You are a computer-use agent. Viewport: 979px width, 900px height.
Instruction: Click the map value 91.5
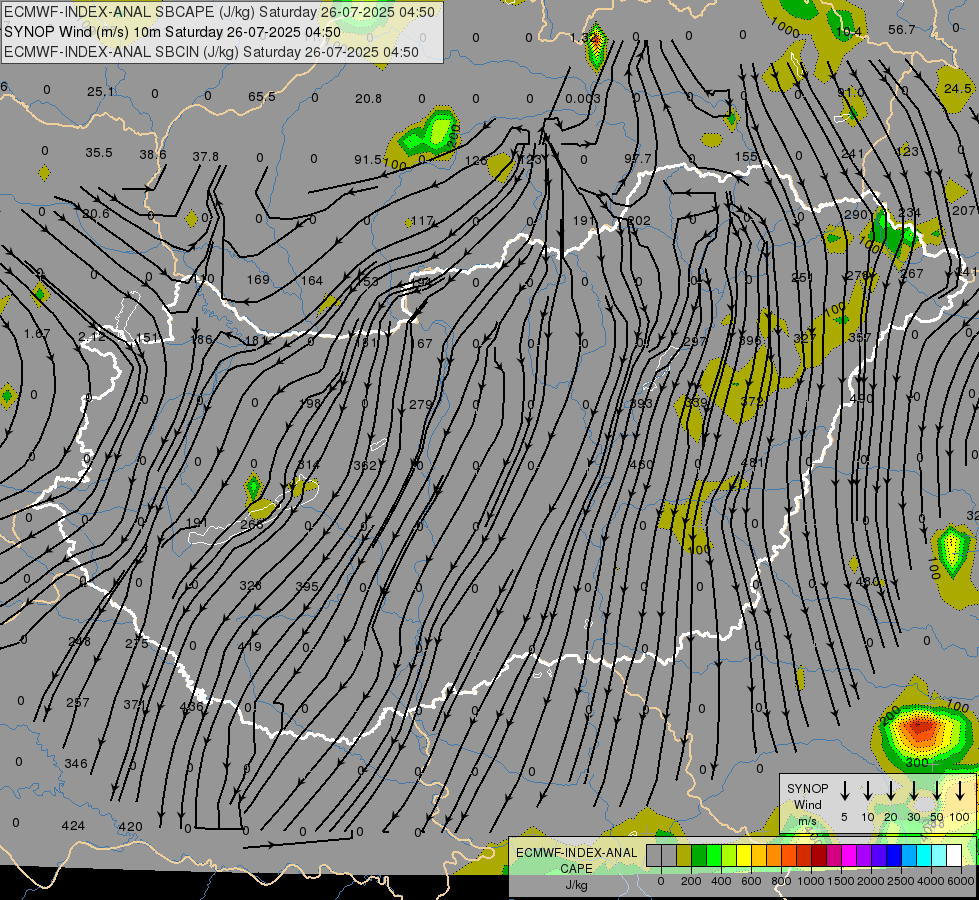point(368,159)
